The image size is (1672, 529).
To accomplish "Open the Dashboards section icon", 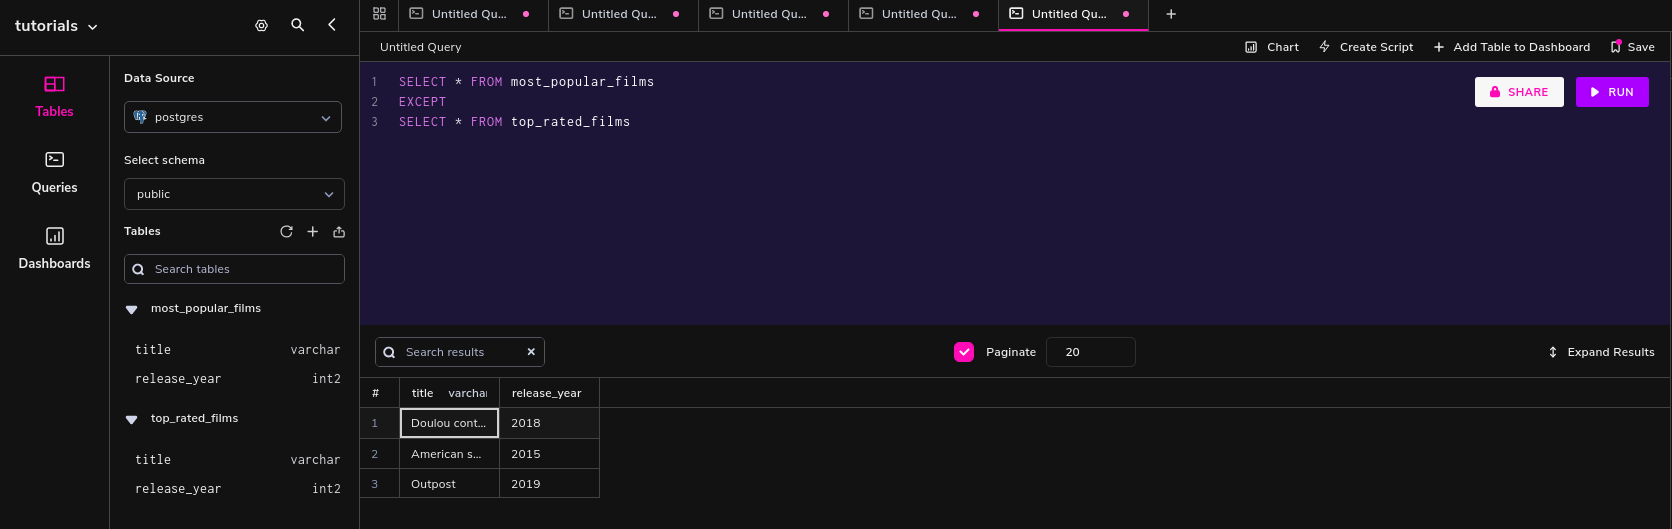I will pyautogui.click(x=55, y=236).
